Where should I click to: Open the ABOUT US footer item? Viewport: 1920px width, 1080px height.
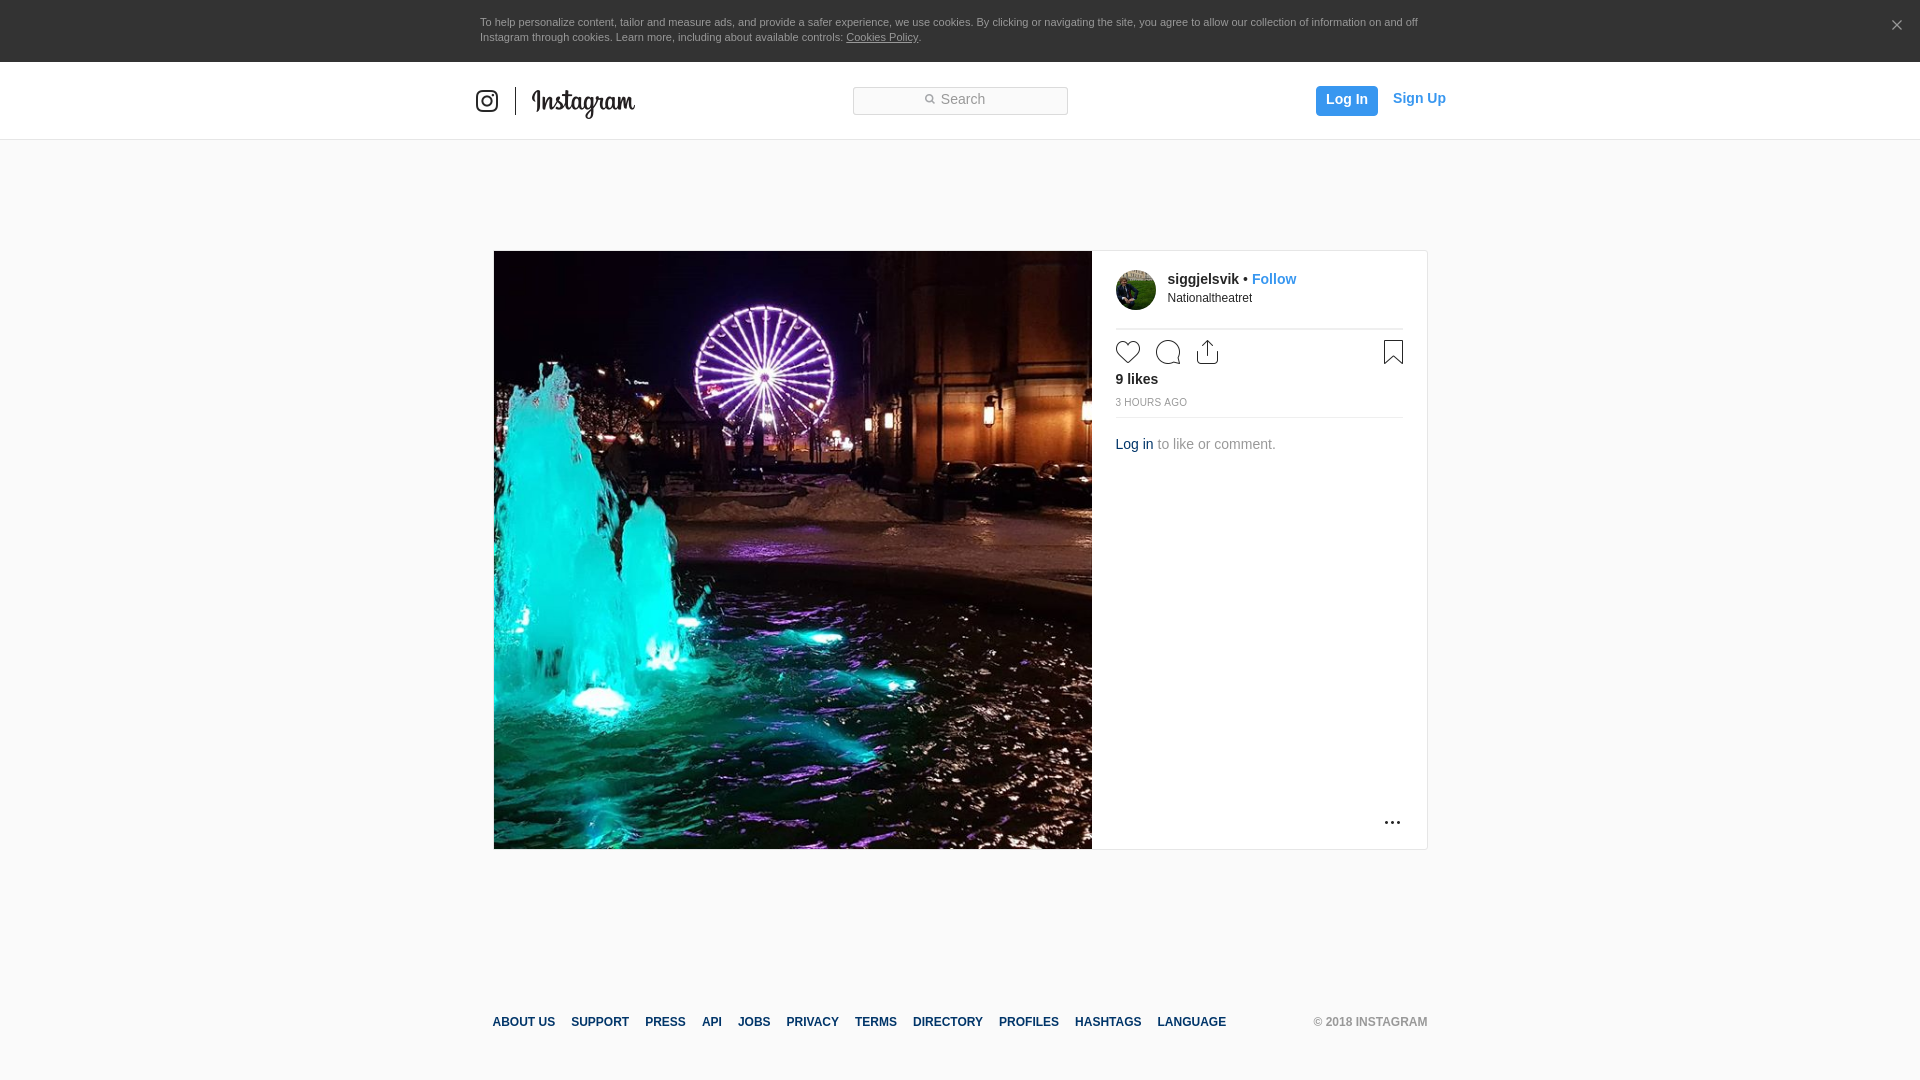[x=523, y=1022]
